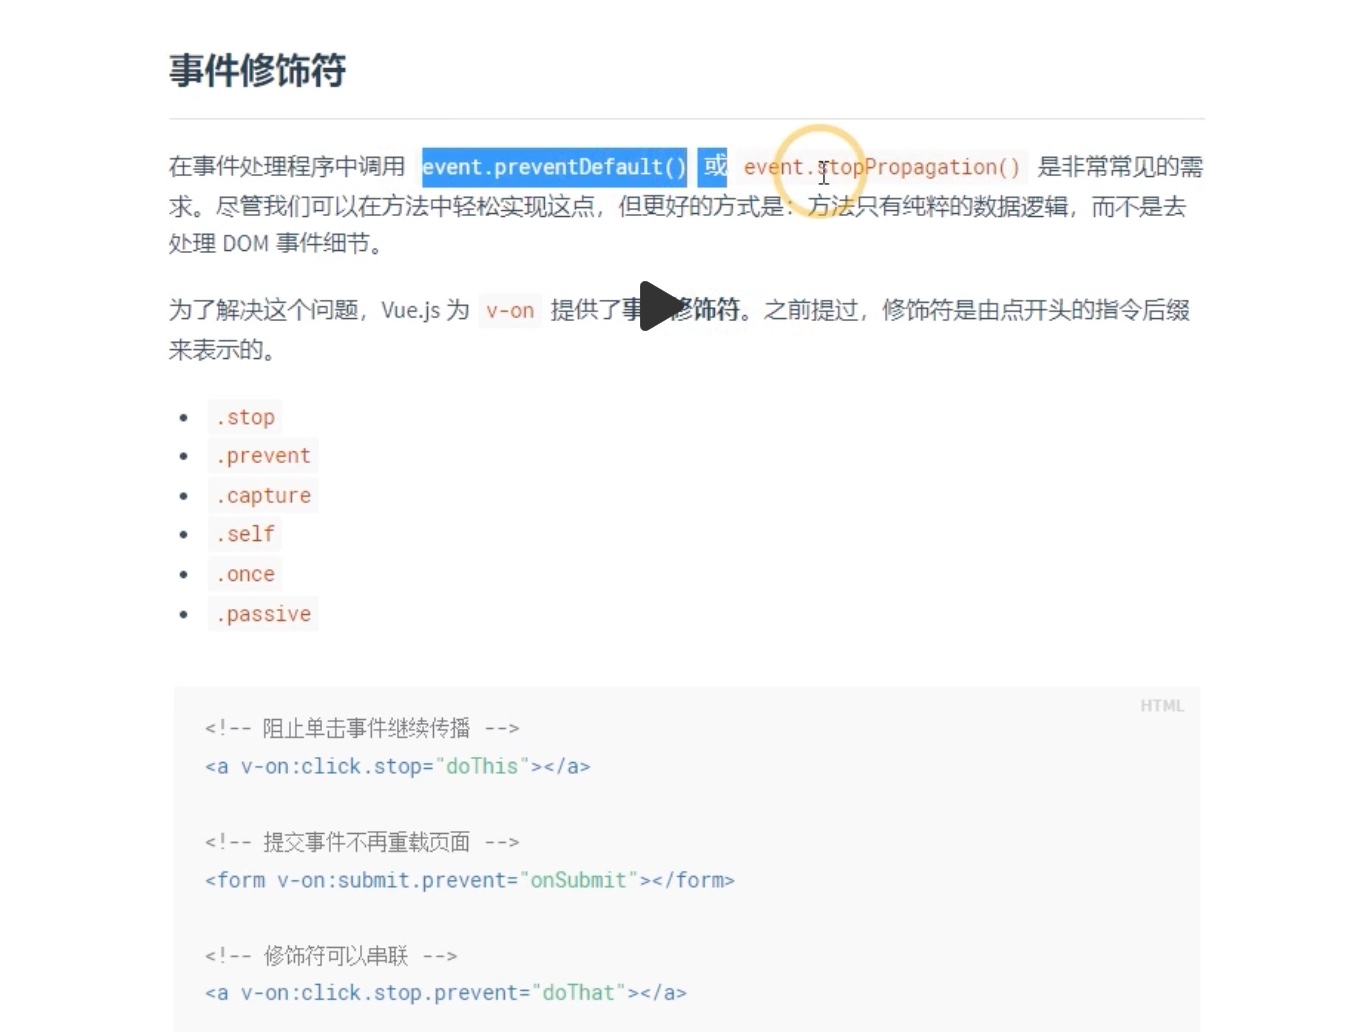Click the event.stopPropagation() inline code
1370x1032 pixels.
881,167
